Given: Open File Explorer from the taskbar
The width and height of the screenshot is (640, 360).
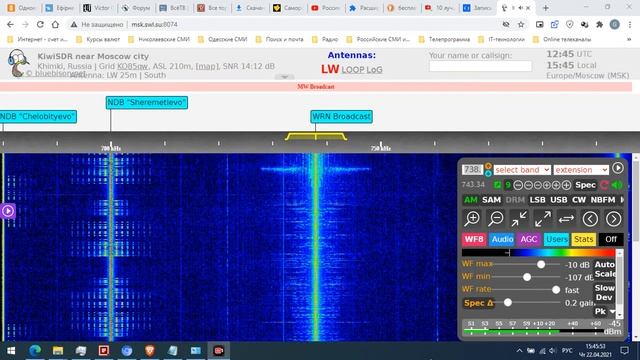Looking at the screenshot, I should tap(58, 351).
